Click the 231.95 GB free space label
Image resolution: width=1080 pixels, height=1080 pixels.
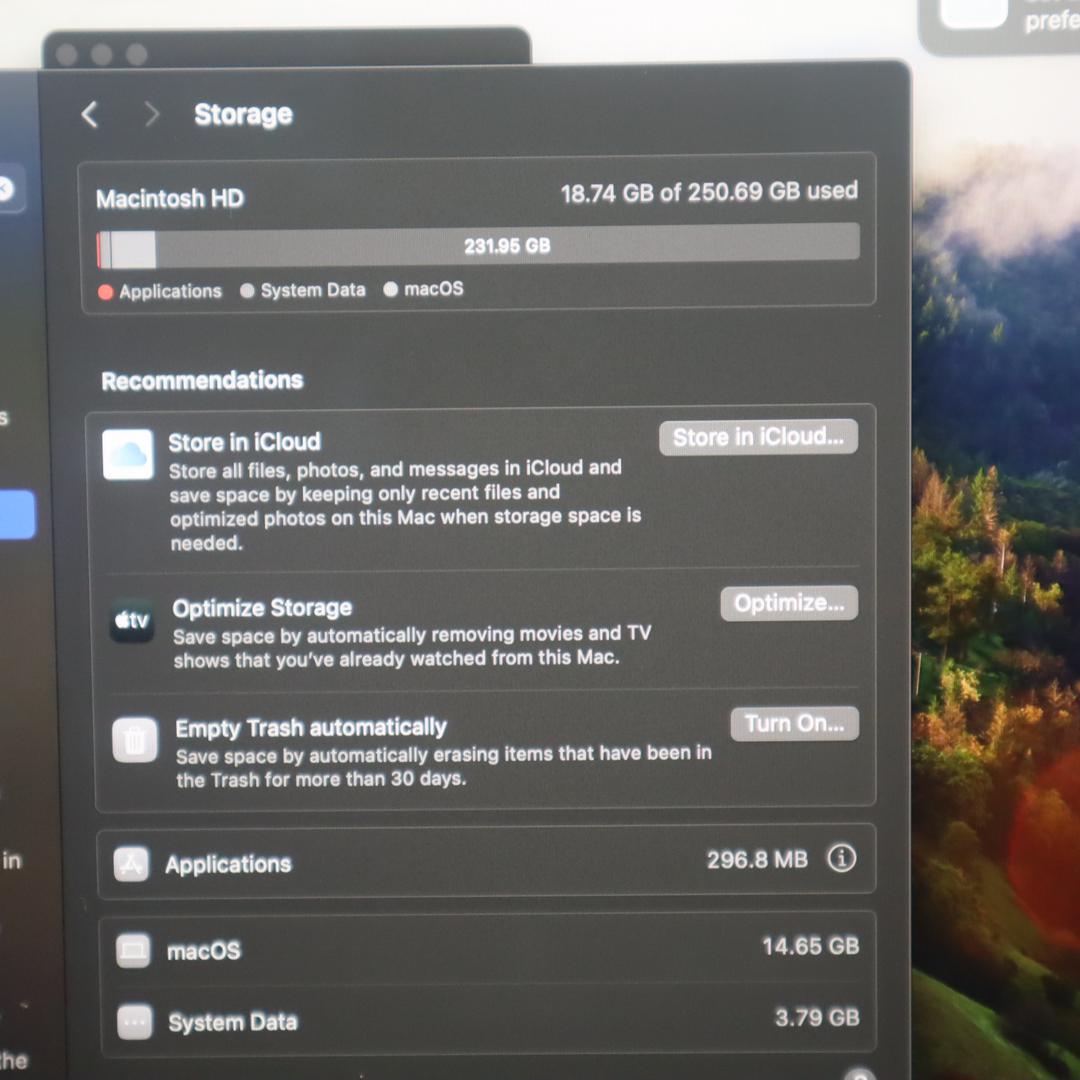click(507, 246)
